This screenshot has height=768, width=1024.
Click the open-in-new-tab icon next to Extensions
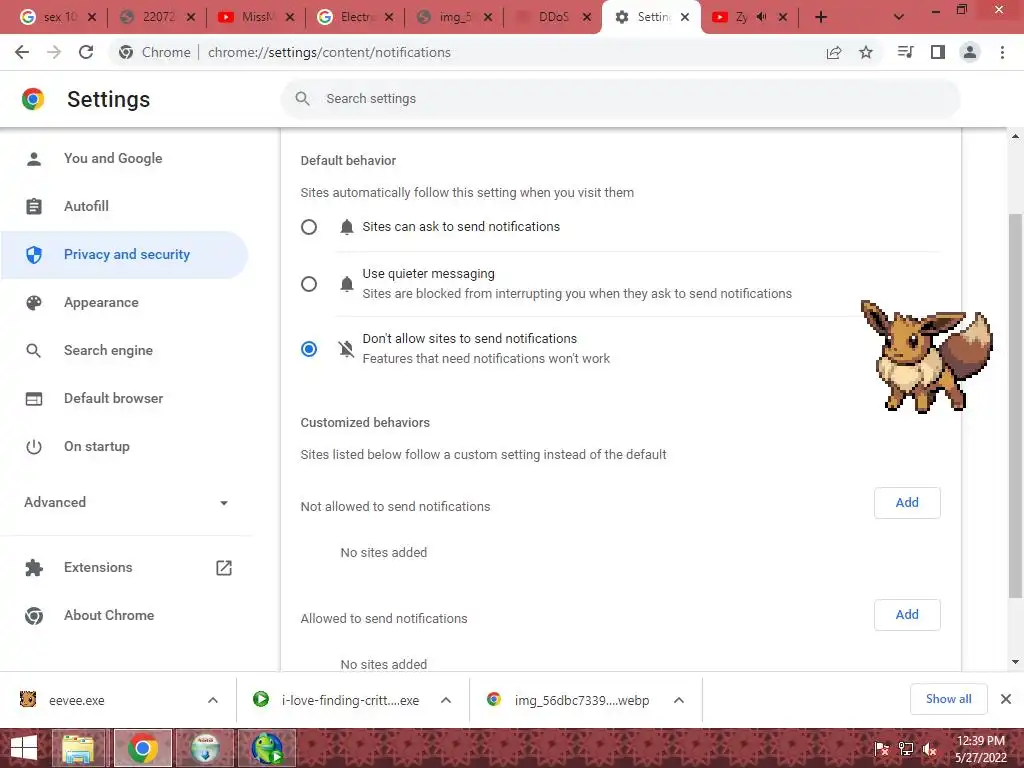(224, 568)
